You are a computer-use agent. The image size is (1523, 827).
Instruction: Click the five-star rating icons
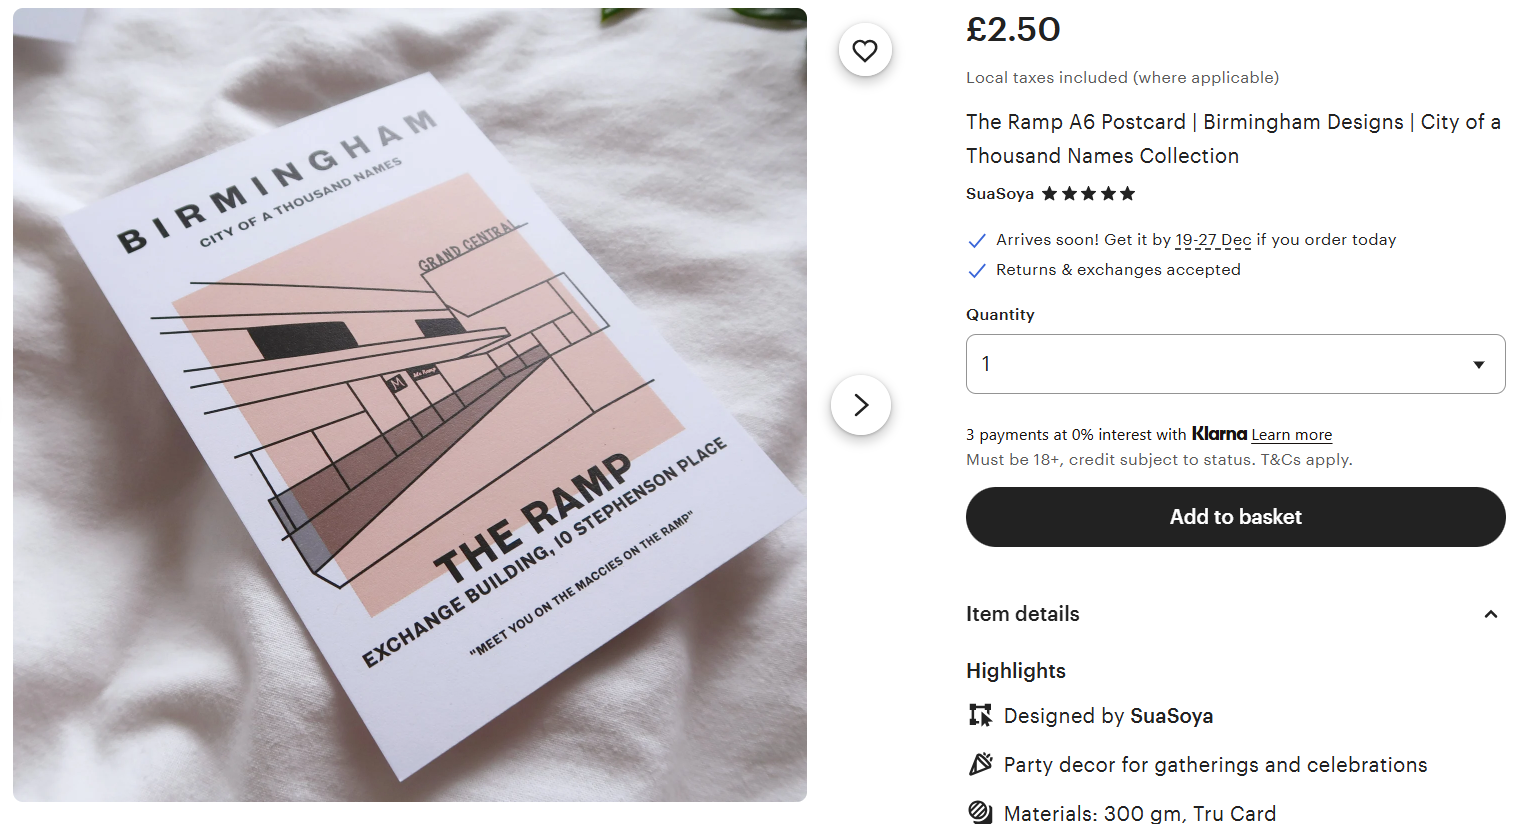pyautogui.click(x=1089, y=194)
